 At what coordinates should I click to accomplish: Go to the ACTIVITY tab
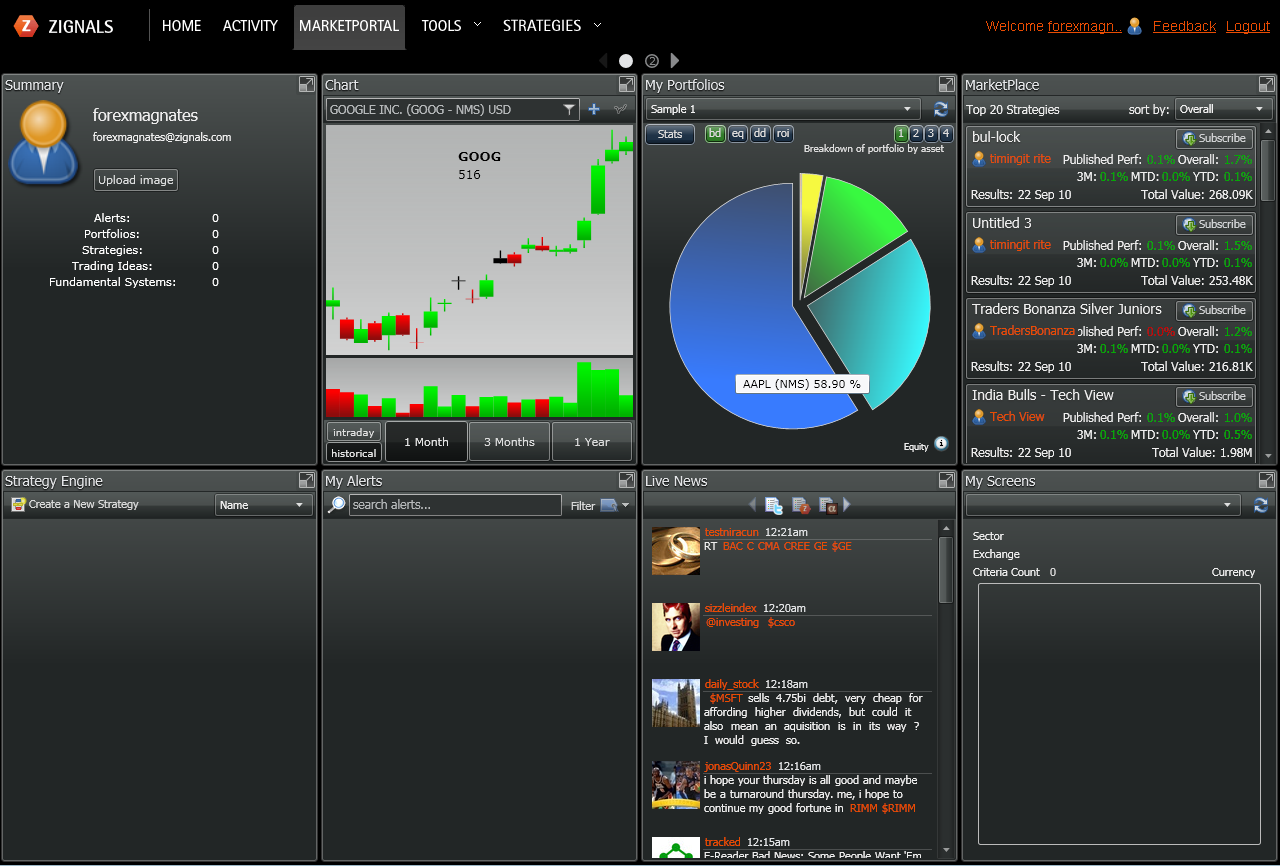tap(248, 26)
